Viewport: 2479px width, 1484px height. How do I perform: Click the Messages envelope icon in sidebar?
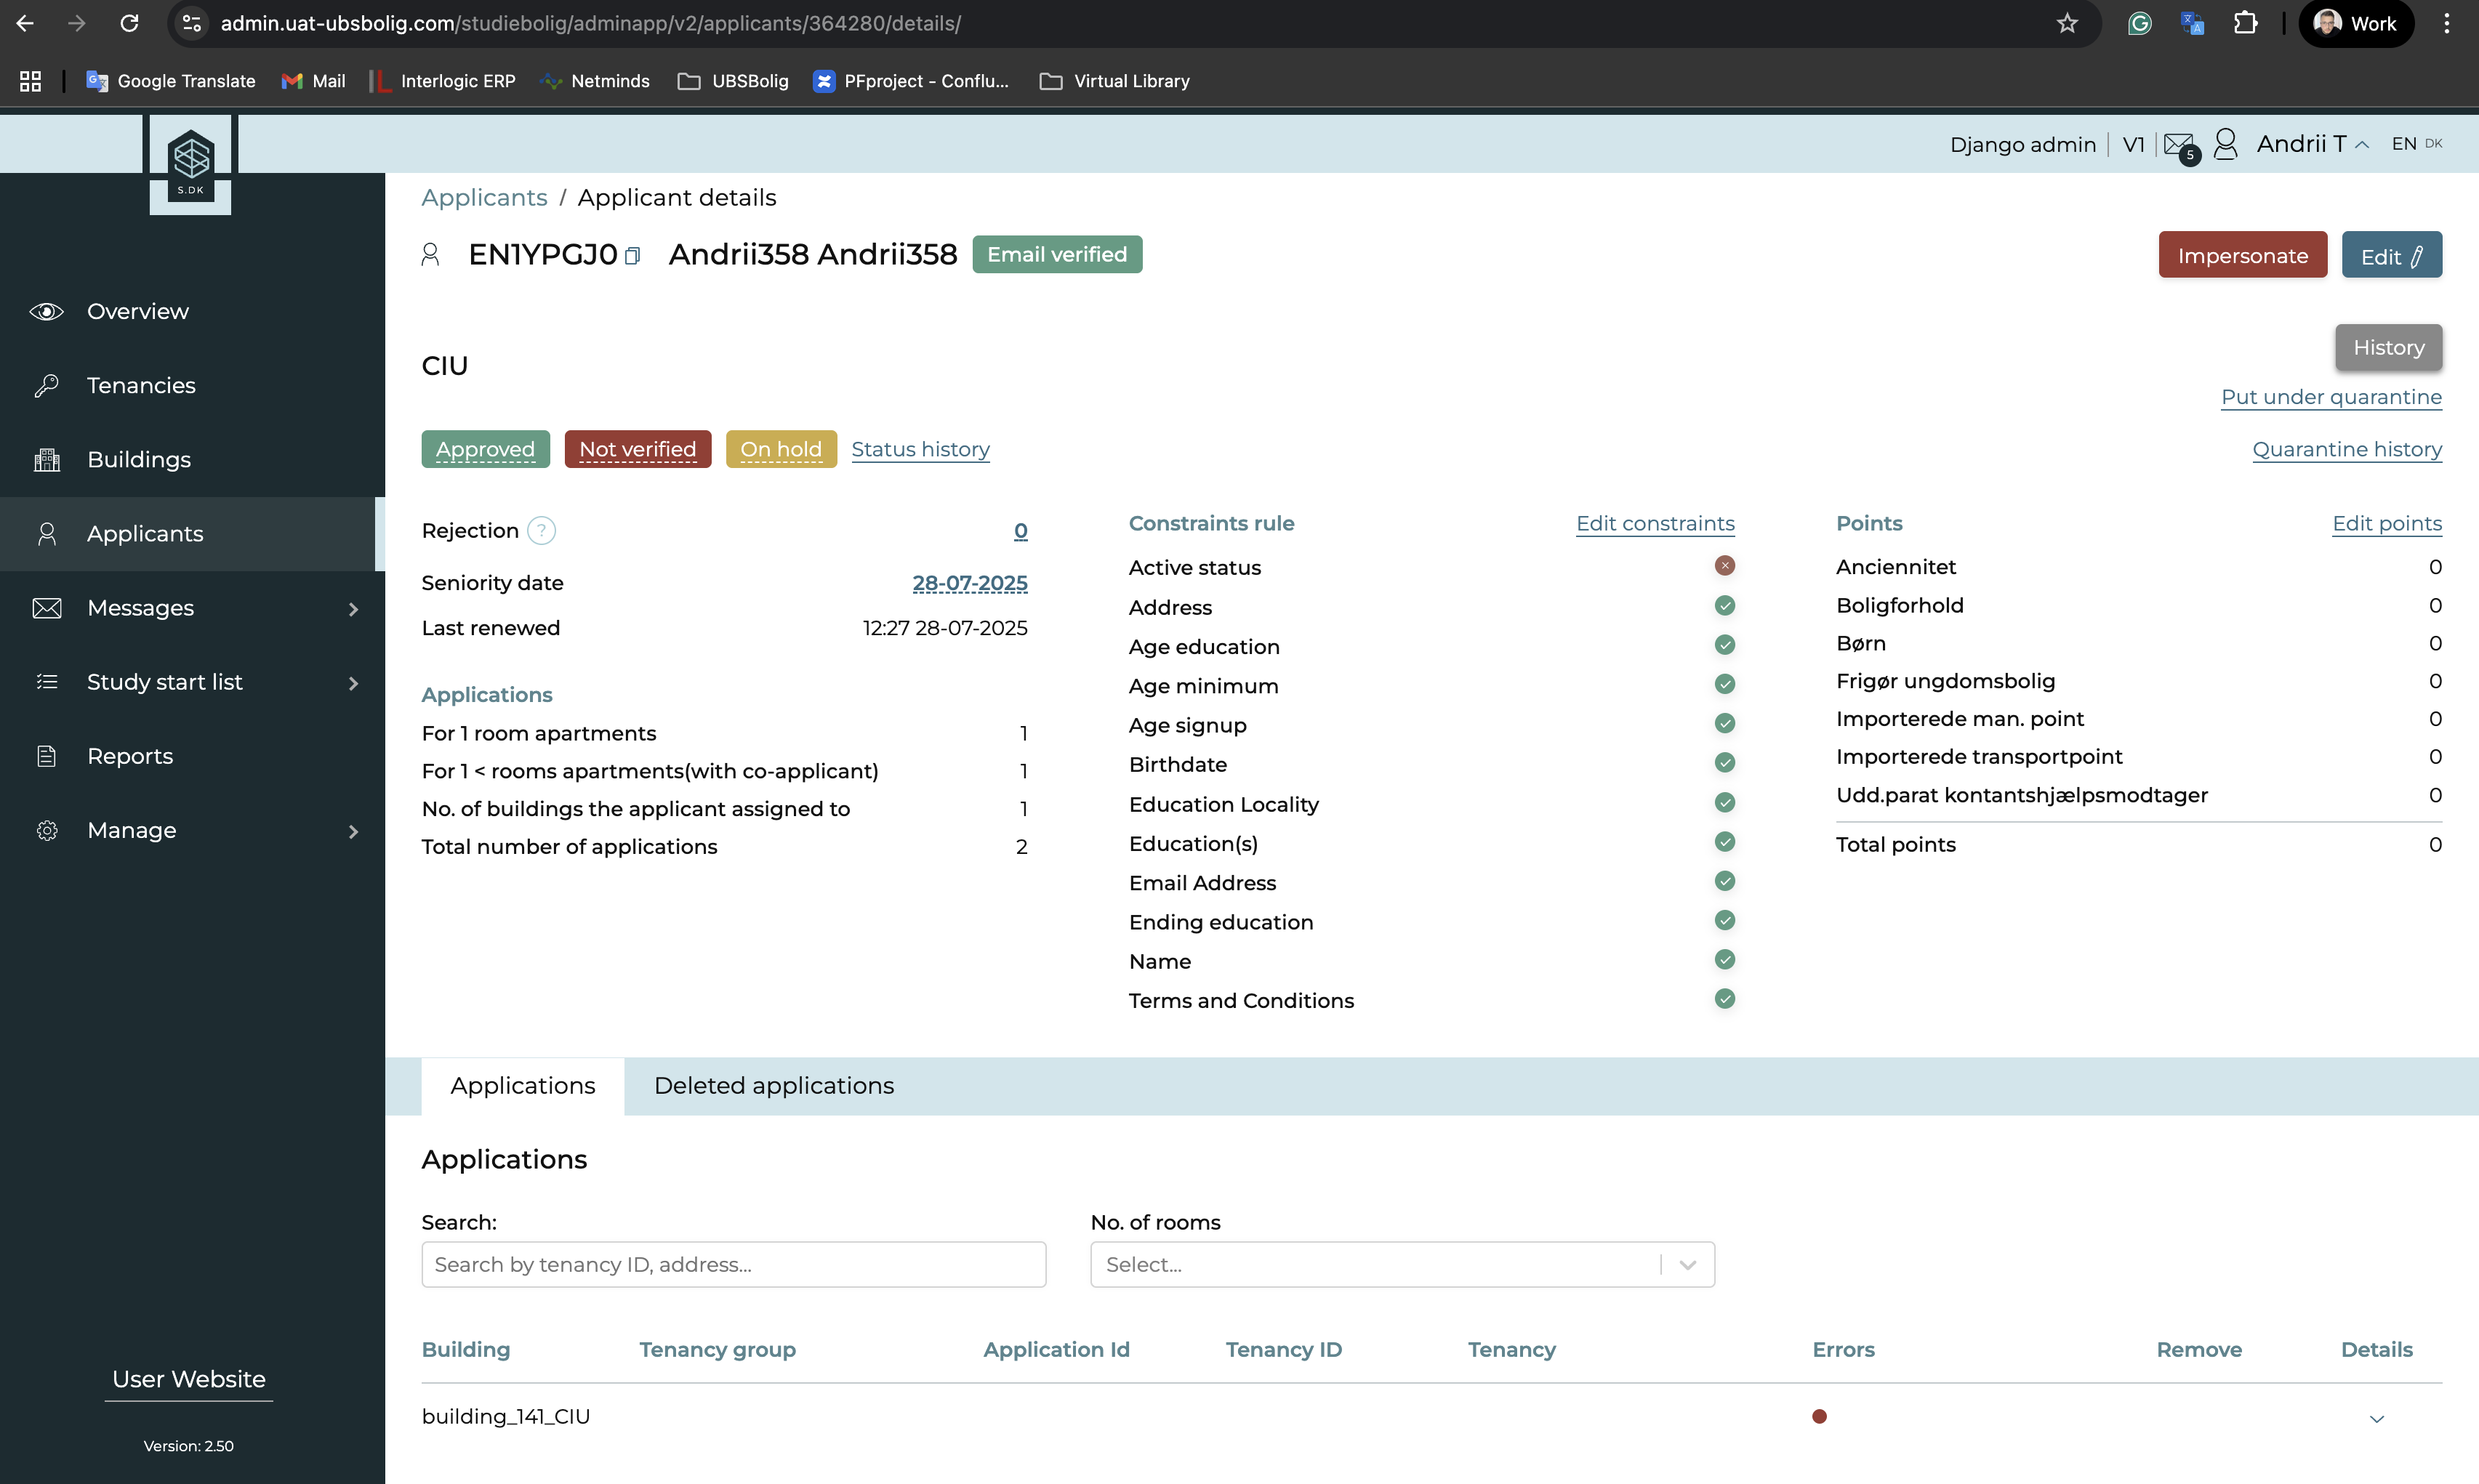(46, 608)
